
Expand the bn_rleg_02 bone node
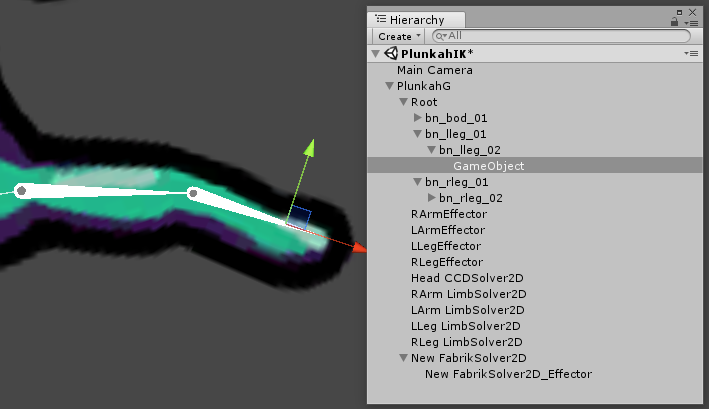point(432,198)
